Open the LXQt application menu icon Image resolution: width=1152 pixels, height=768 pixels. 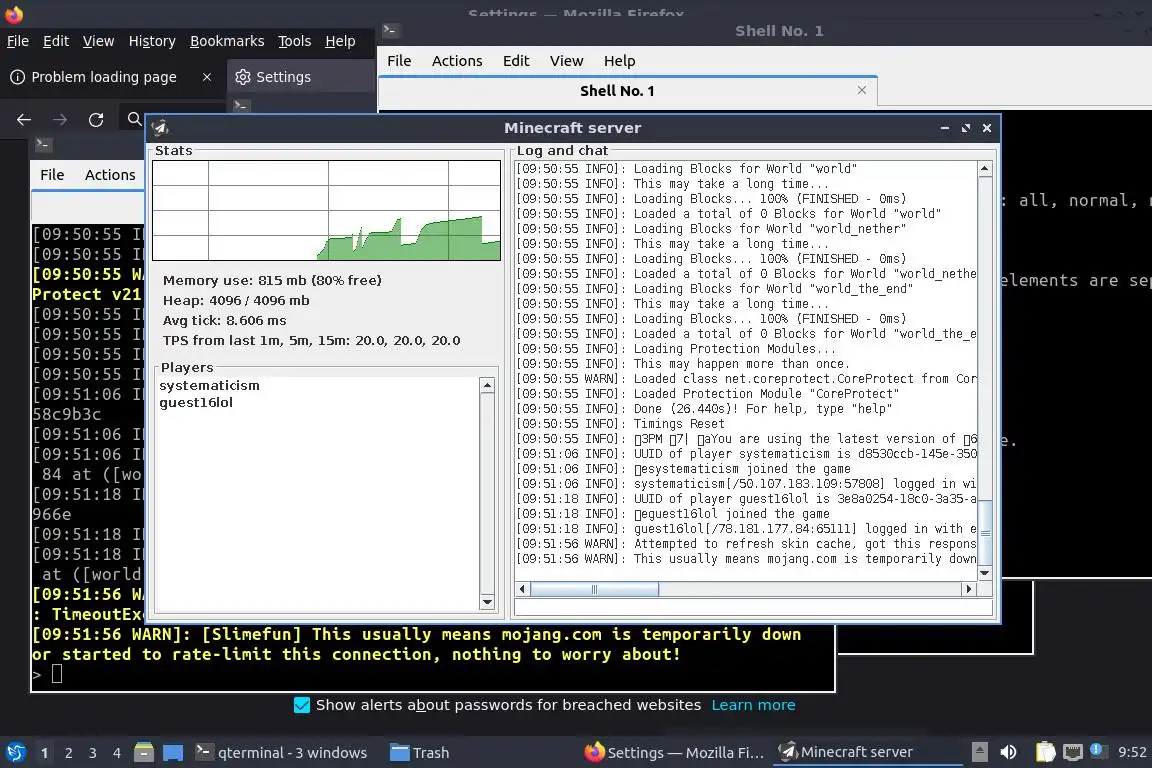tap(15, 752)
